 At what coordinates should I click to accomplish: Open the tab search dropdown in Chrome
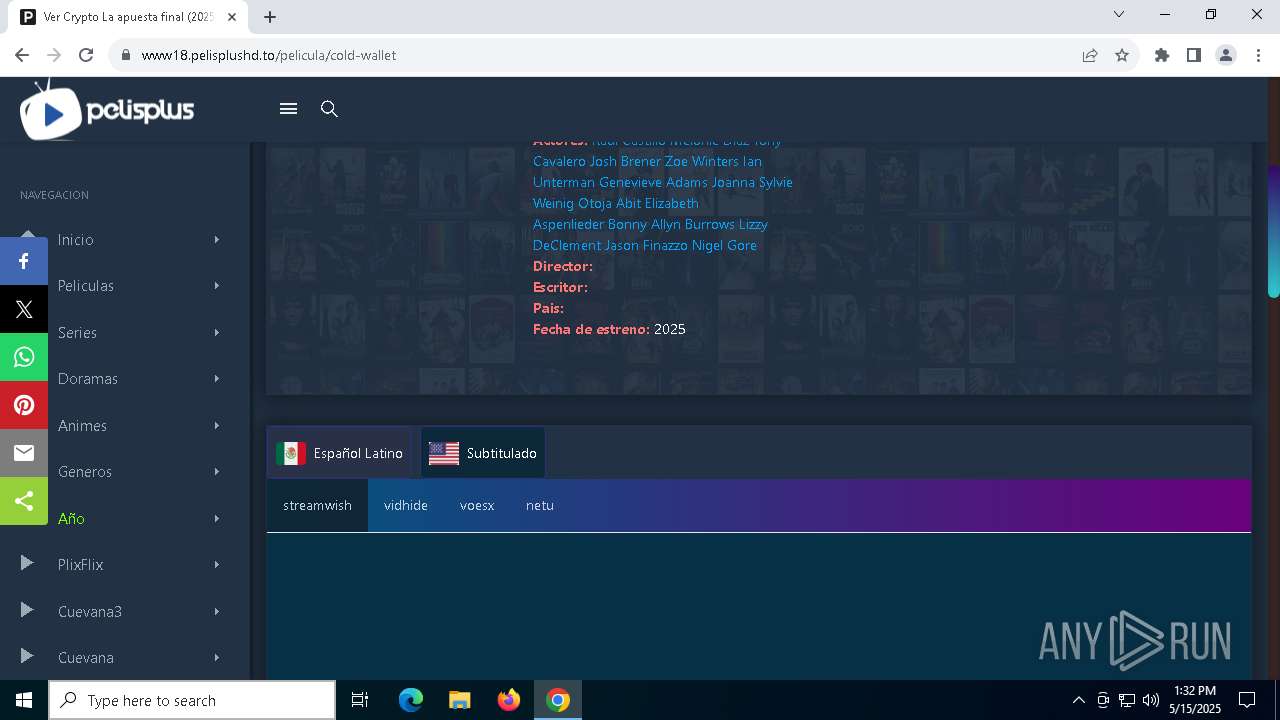1119,15
